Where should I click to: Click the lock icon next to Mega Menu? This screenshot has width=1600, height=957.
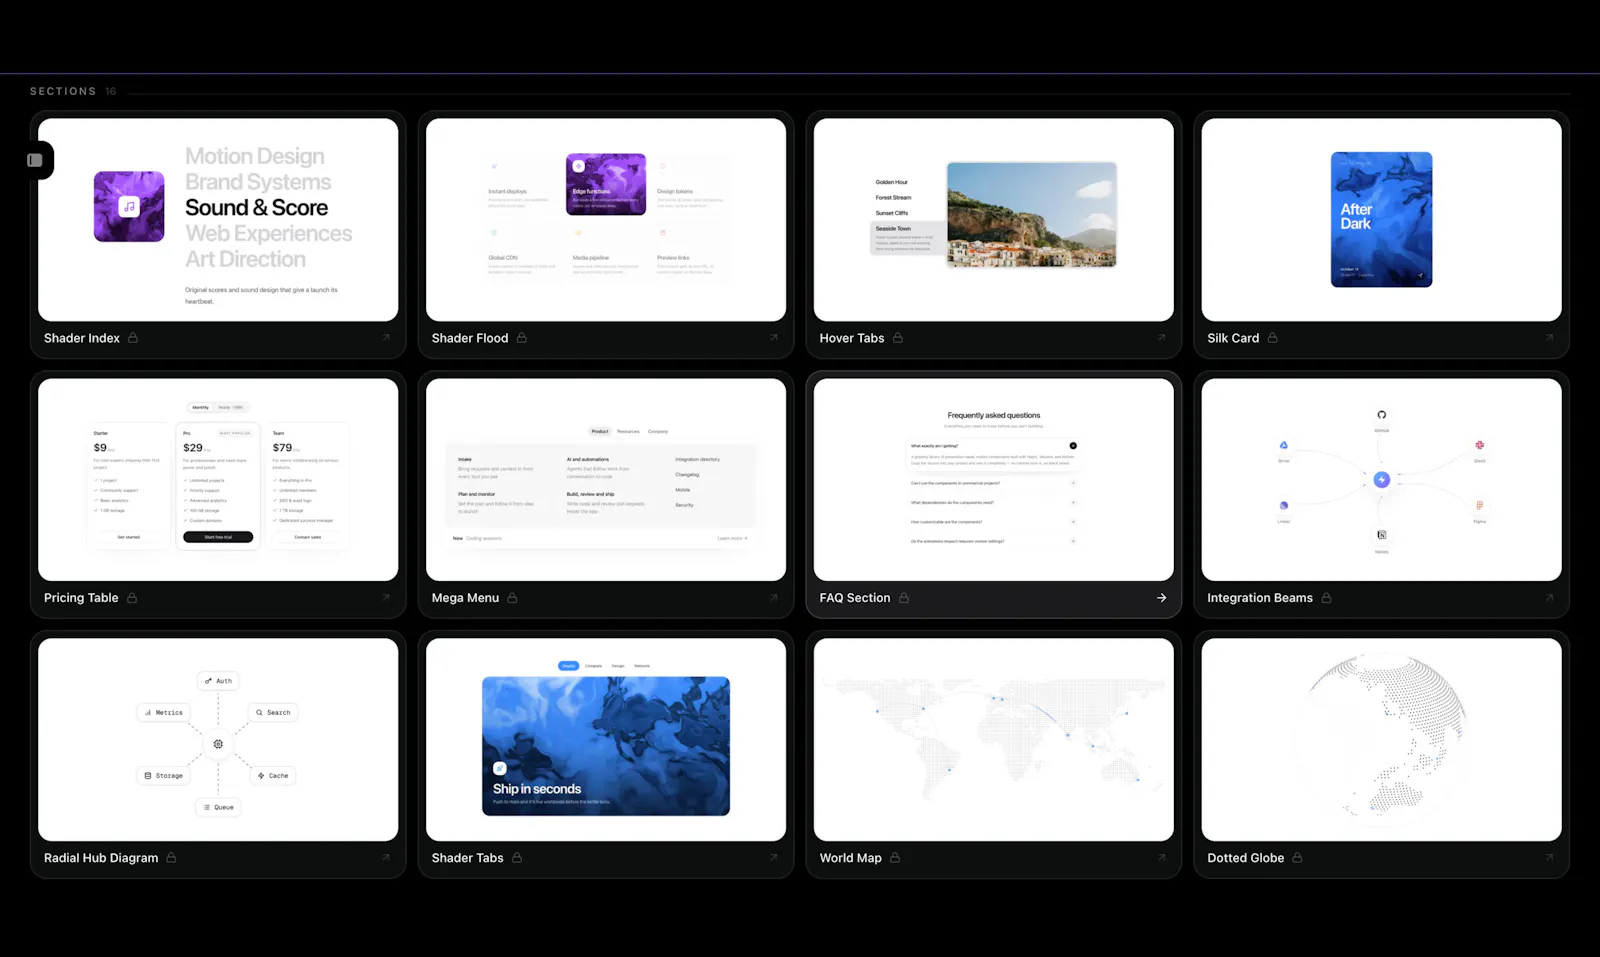[x=513, y=598]
